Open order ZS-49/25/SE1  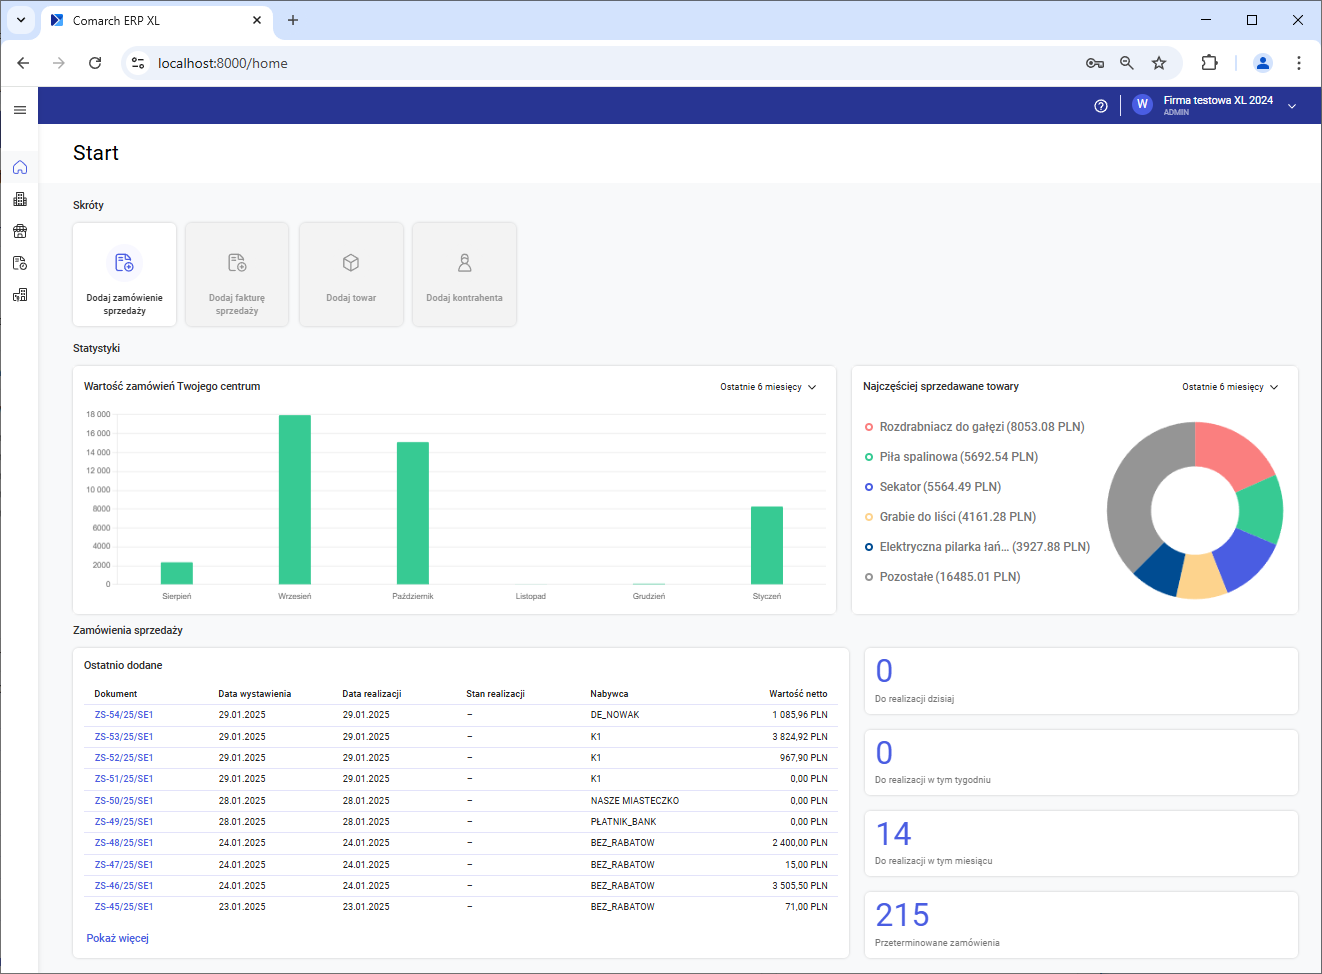[x=124, y=822]
